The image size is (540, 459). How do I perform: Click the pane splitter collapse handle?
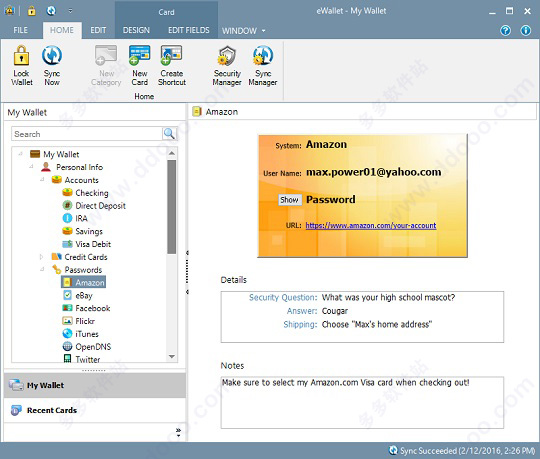coord(187,272)
